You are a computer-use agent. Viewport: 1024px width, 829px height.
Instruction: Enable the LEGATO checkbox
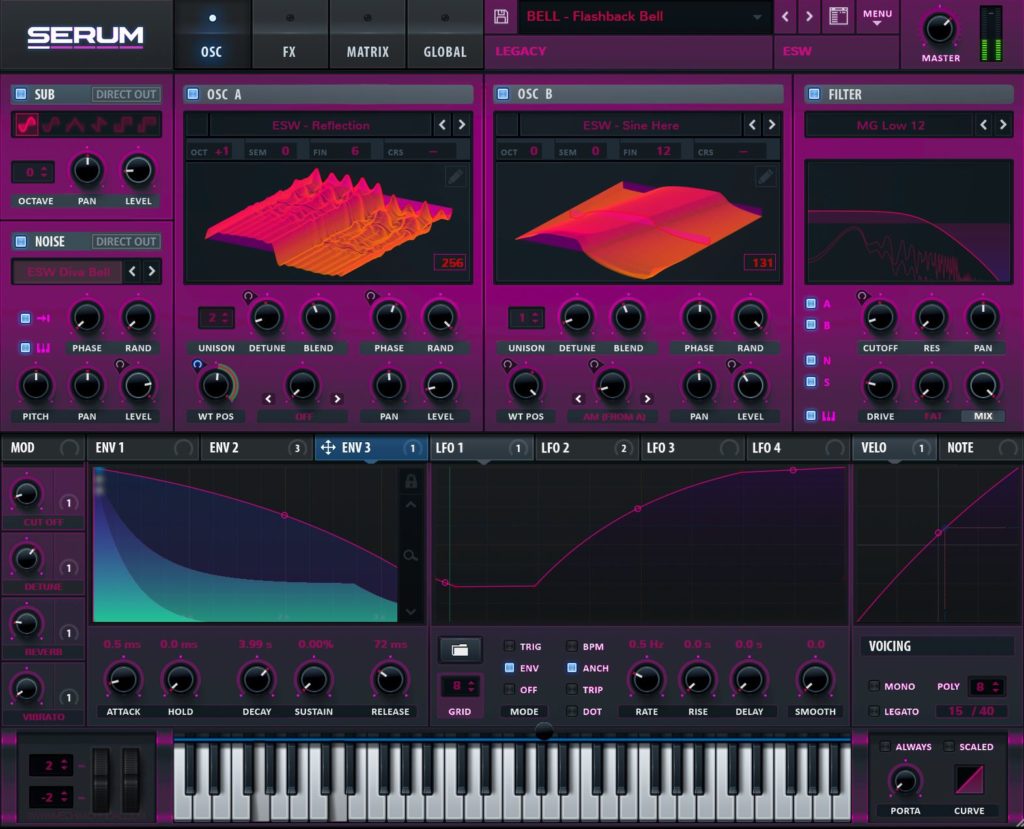[874, 711]
